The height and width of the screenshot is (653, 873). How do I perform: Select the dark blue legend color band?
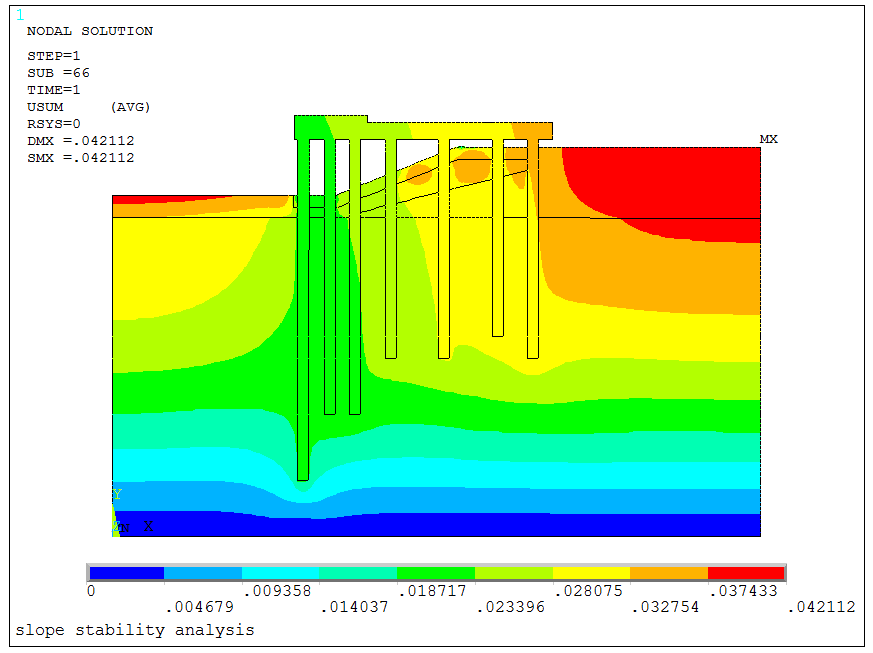[126, 573]
